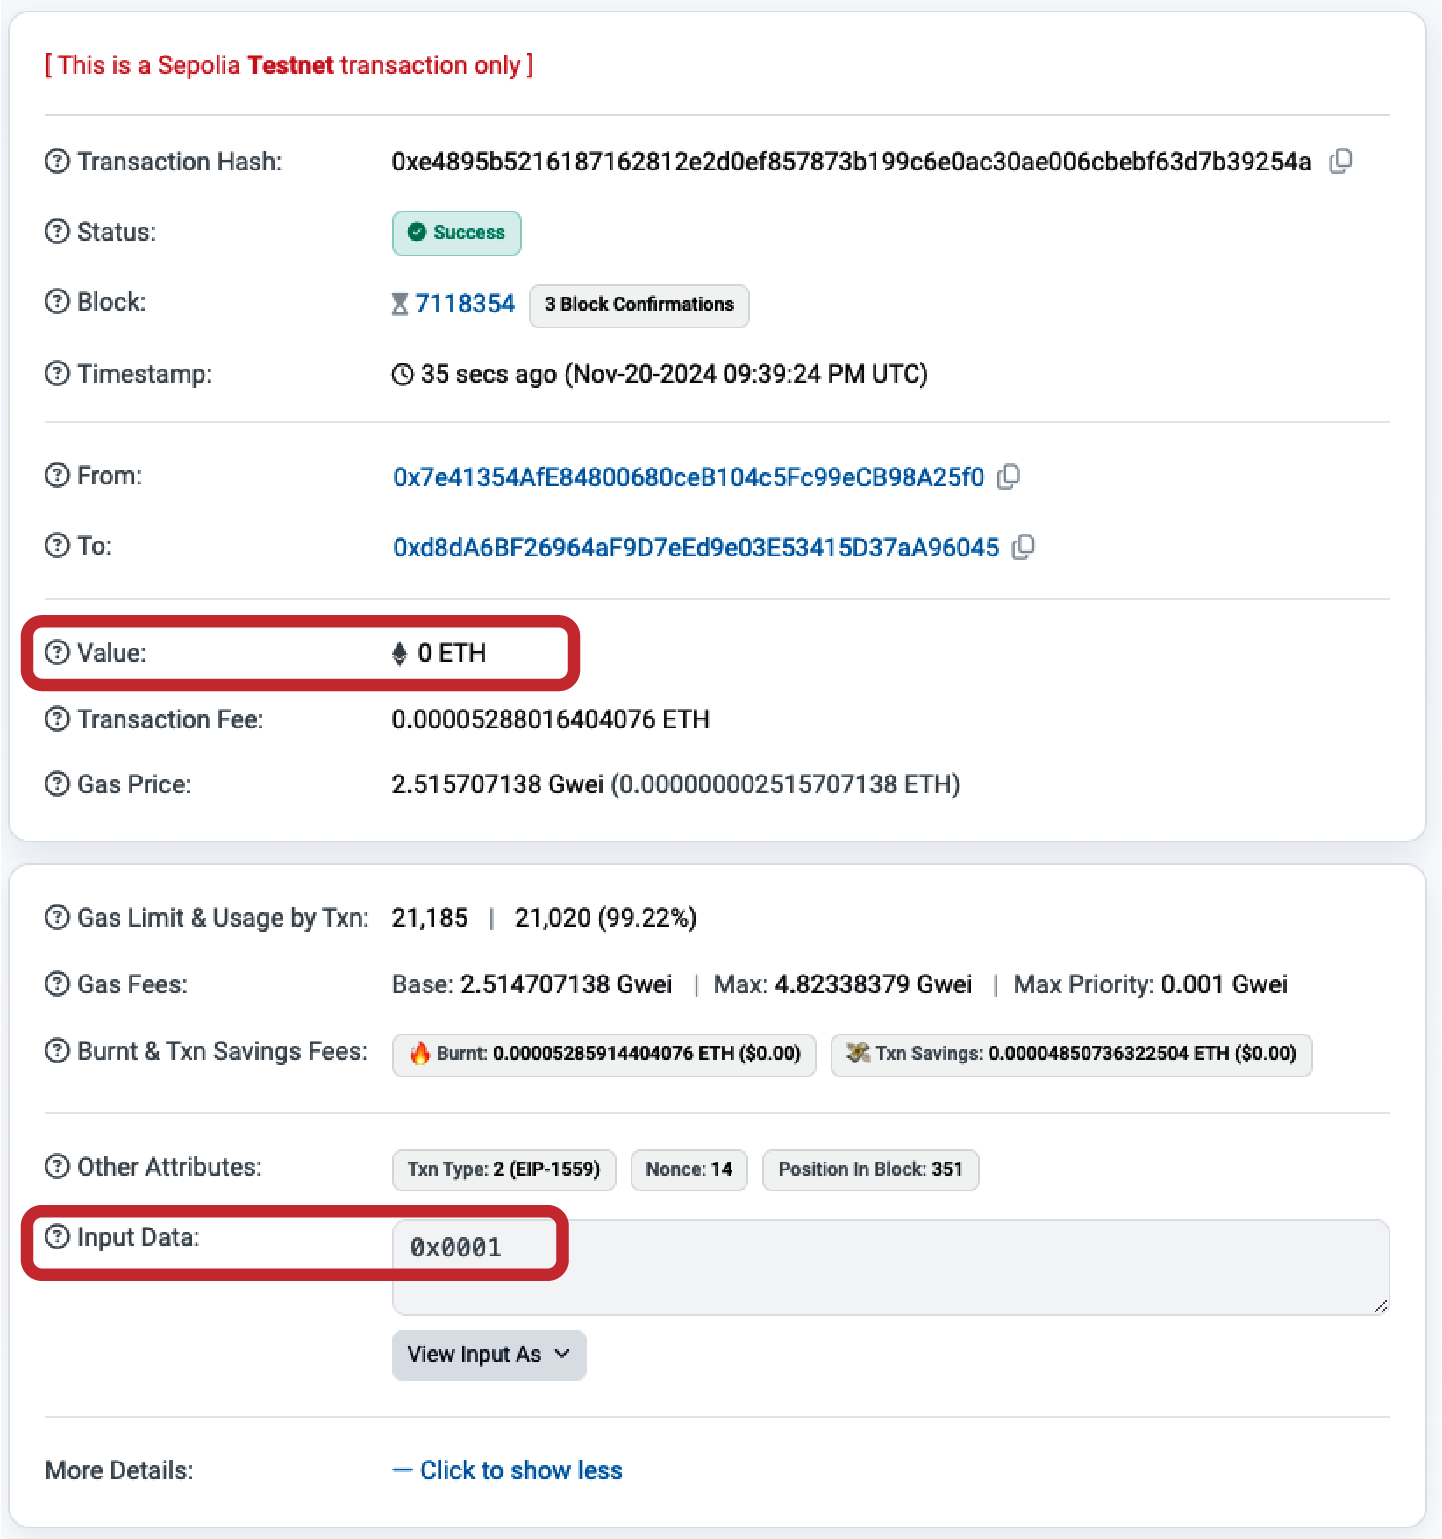Copy the transaction hash using the copy icon
1442x1539 pixels.
click(1341, 161)
